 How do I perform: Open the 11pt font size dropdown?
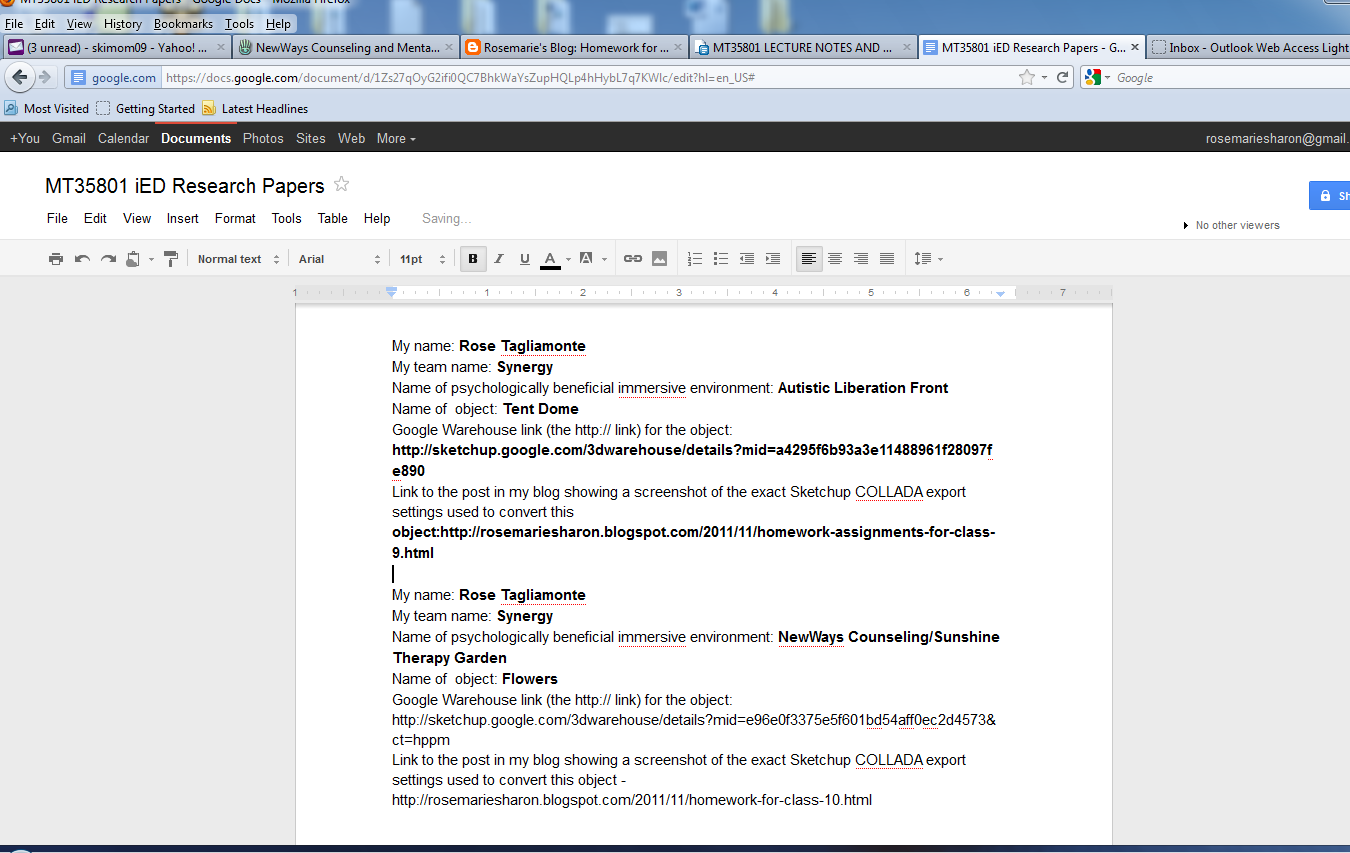[422, 259]
